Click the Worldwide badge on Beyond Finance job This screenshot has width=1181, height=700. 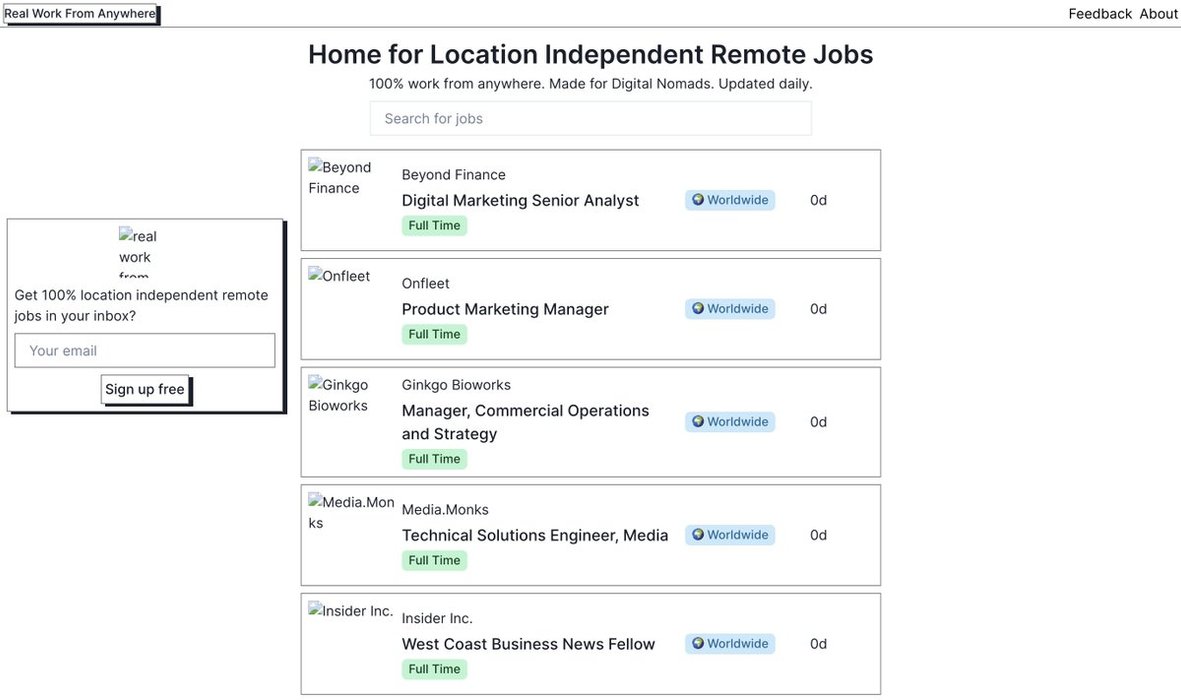730,200
